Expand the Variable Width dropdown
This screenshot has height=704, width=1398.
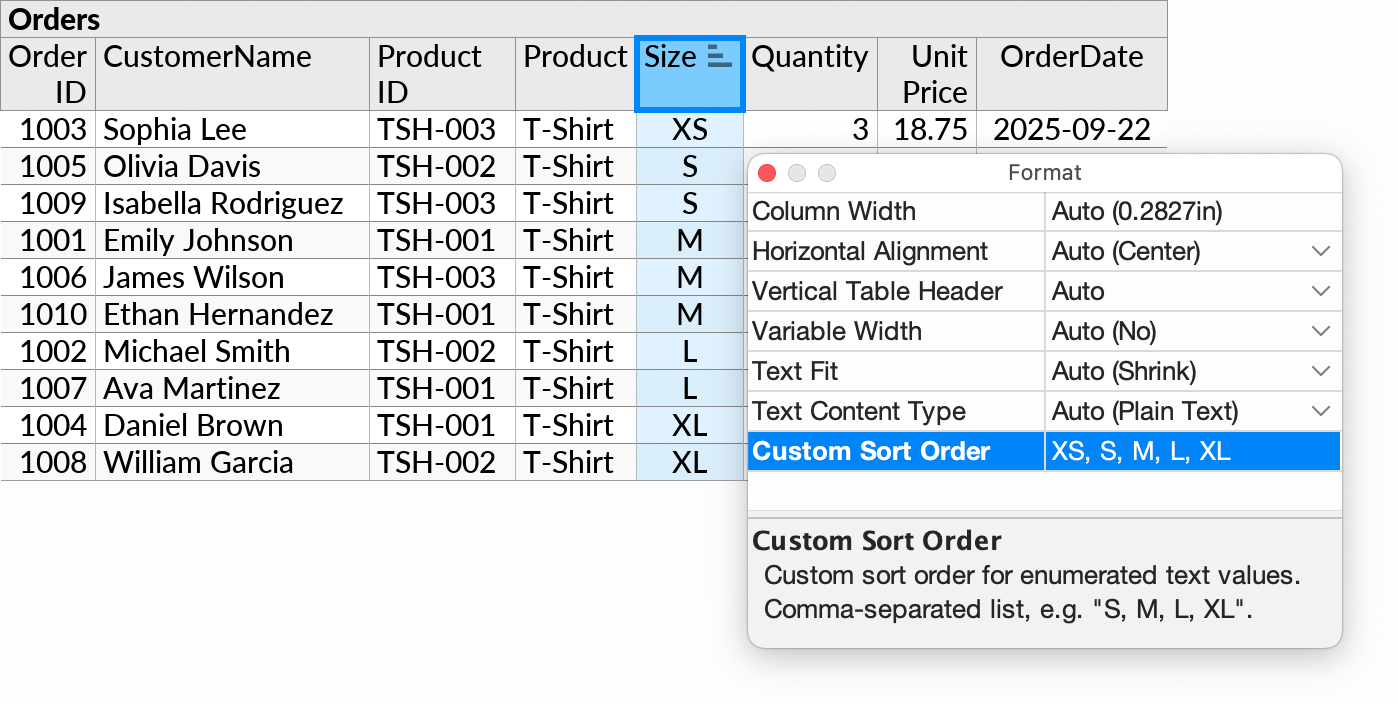click(1320, 331)
